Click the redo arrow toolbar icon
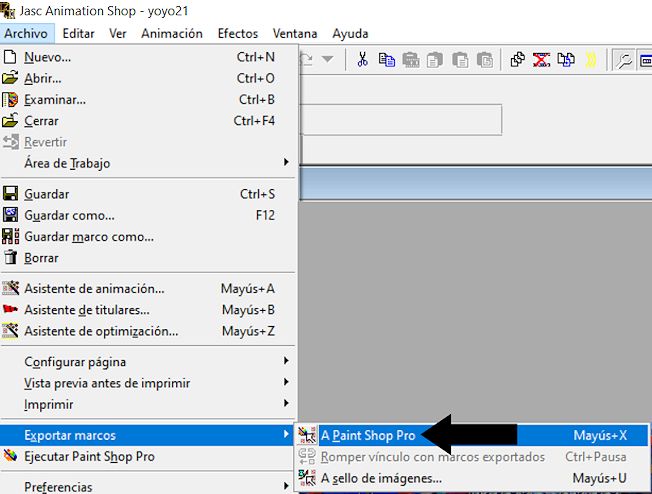 tap(306, 59)
